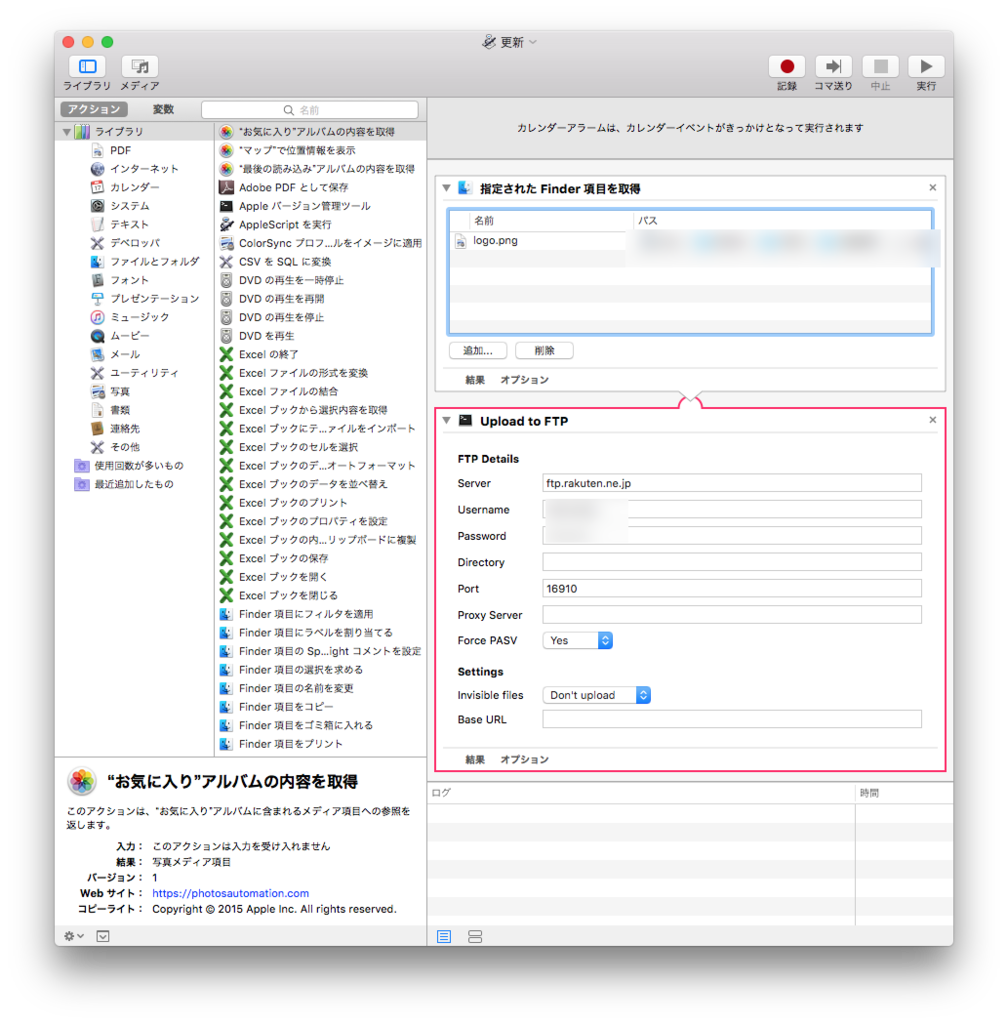Viewport: 1008px width, 1024px height.
Task: Open オプション of the Upload to FTP action
Action: tap(524, 760)
